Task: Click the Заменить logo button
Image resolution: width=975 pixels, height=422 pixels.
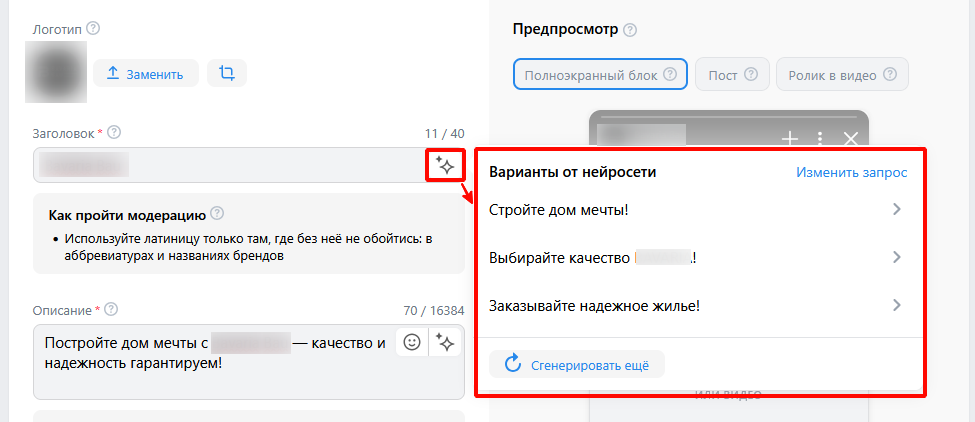Action: [x=145, y=73]
